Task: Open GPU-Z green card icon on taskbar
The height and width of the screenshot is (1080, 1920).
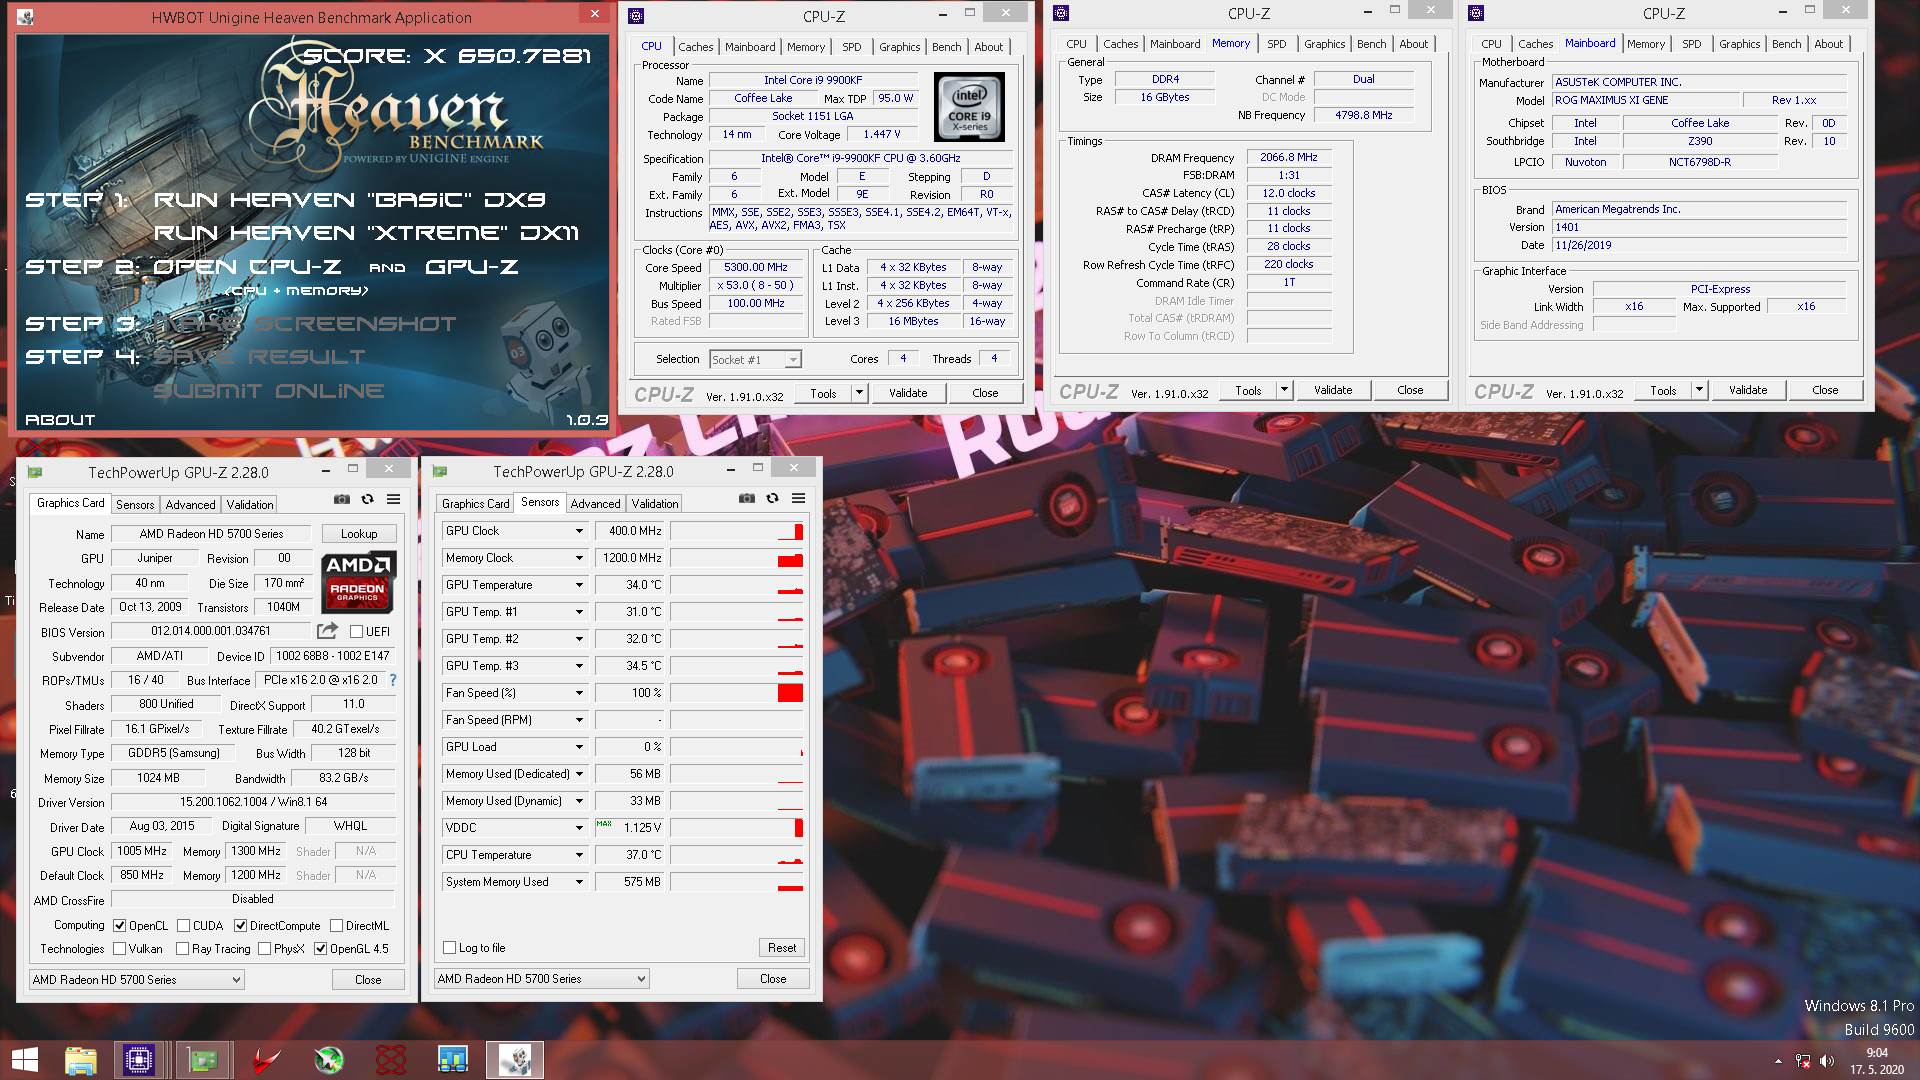Action: point(203,1060)
